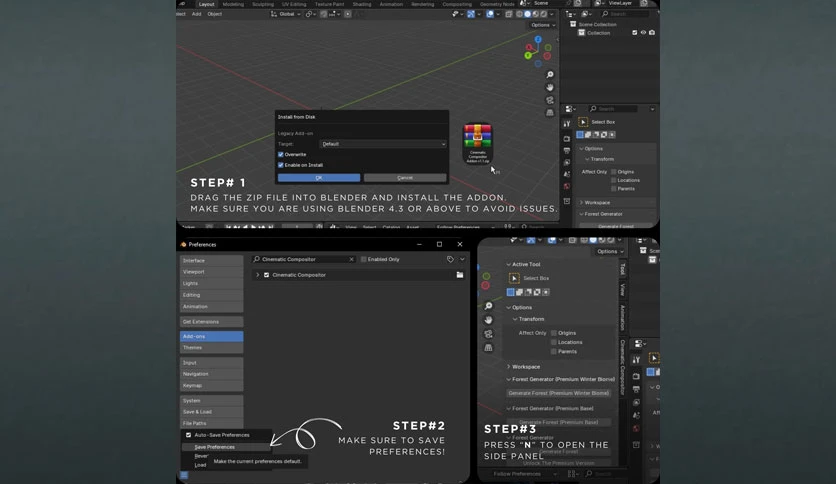Screen dimensions: 836x484
Task: Click pan hand icon in Step 3 viewport
Action: [x=488, y=320]
